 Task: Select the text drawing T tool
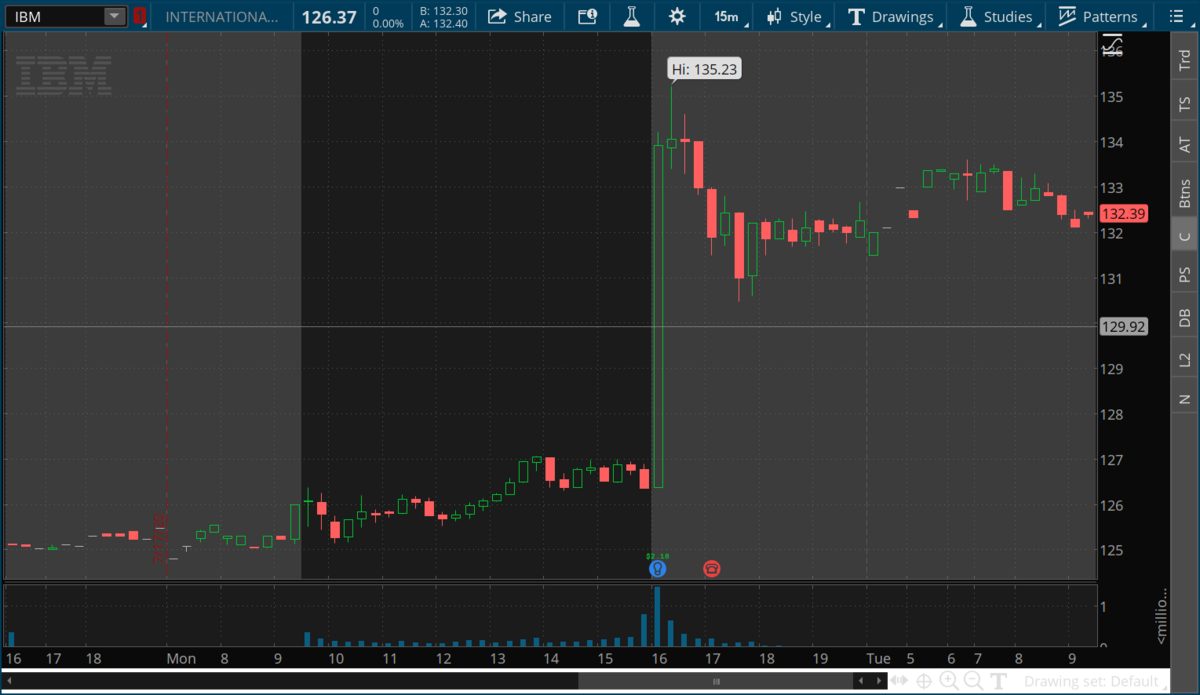click(x=998, y=681)
